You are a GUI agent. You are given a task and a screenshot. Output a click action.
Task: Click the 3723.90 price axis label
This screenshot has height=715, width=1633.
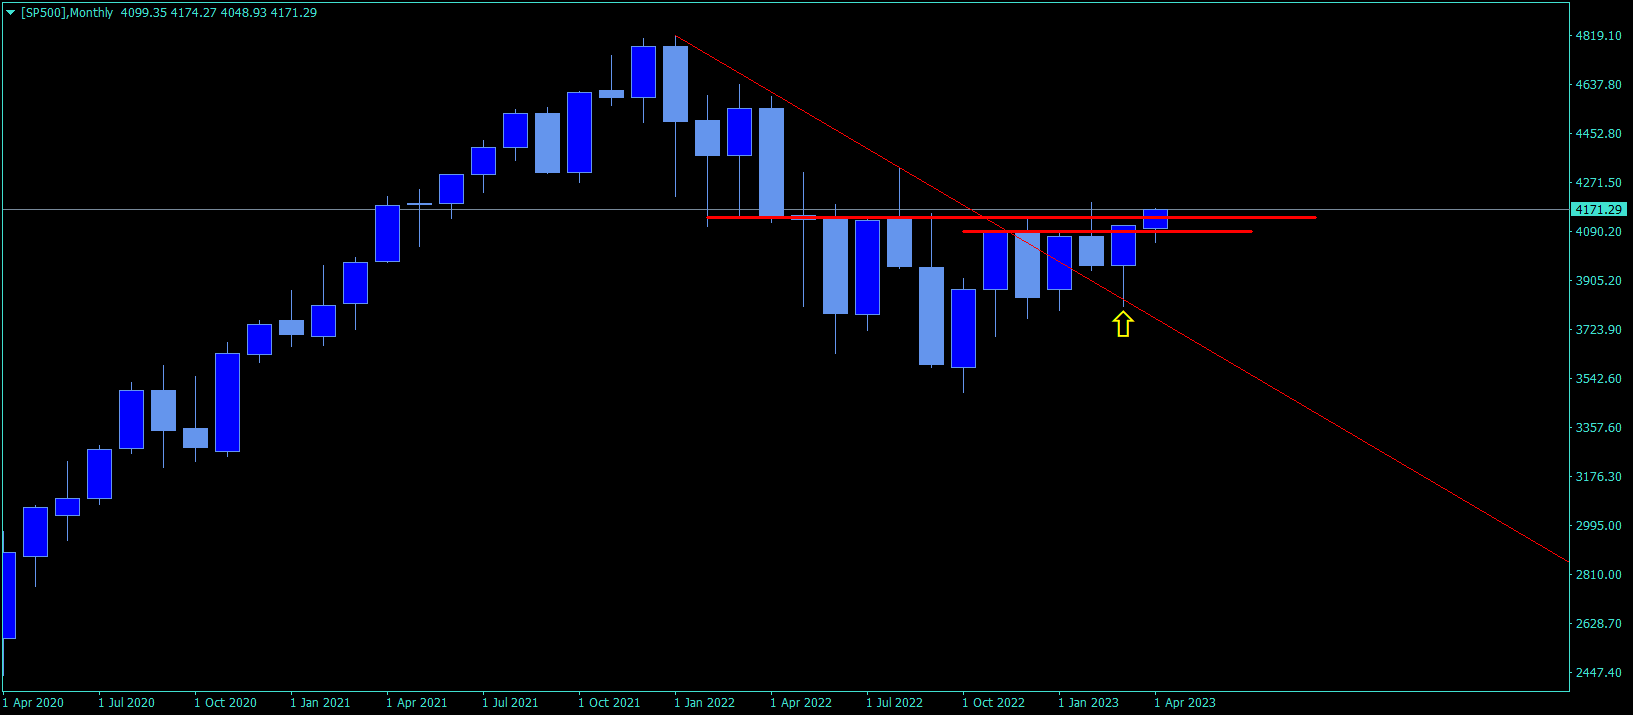1599,330
